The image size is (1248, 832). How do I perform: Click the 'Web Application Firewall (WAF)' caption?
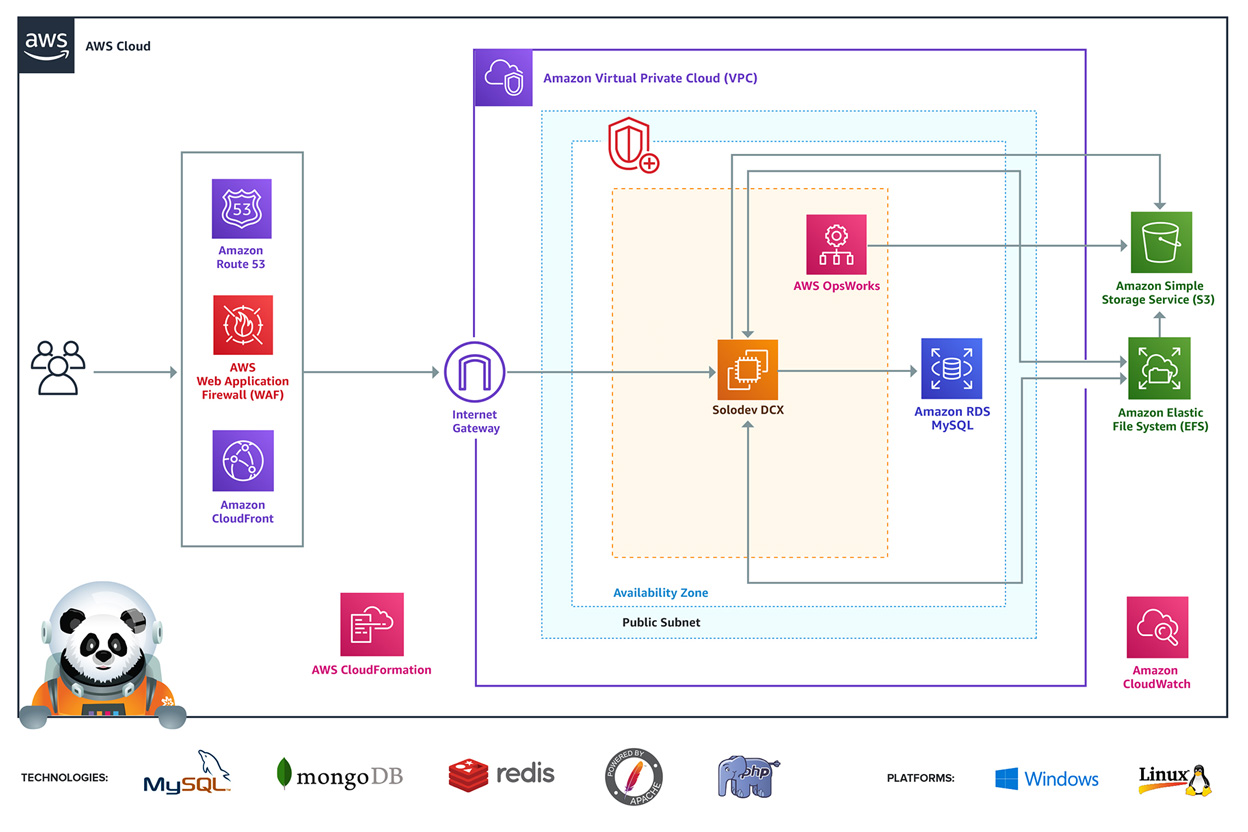click(x=243, y=388)
